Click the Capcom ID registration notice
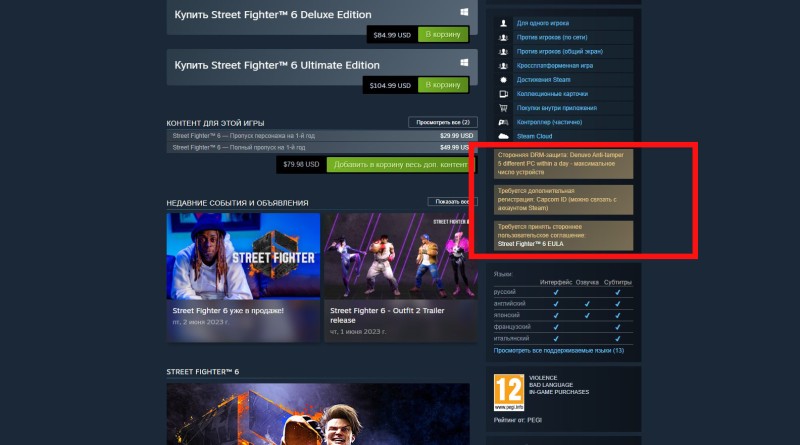 click(x=563, y=200)
